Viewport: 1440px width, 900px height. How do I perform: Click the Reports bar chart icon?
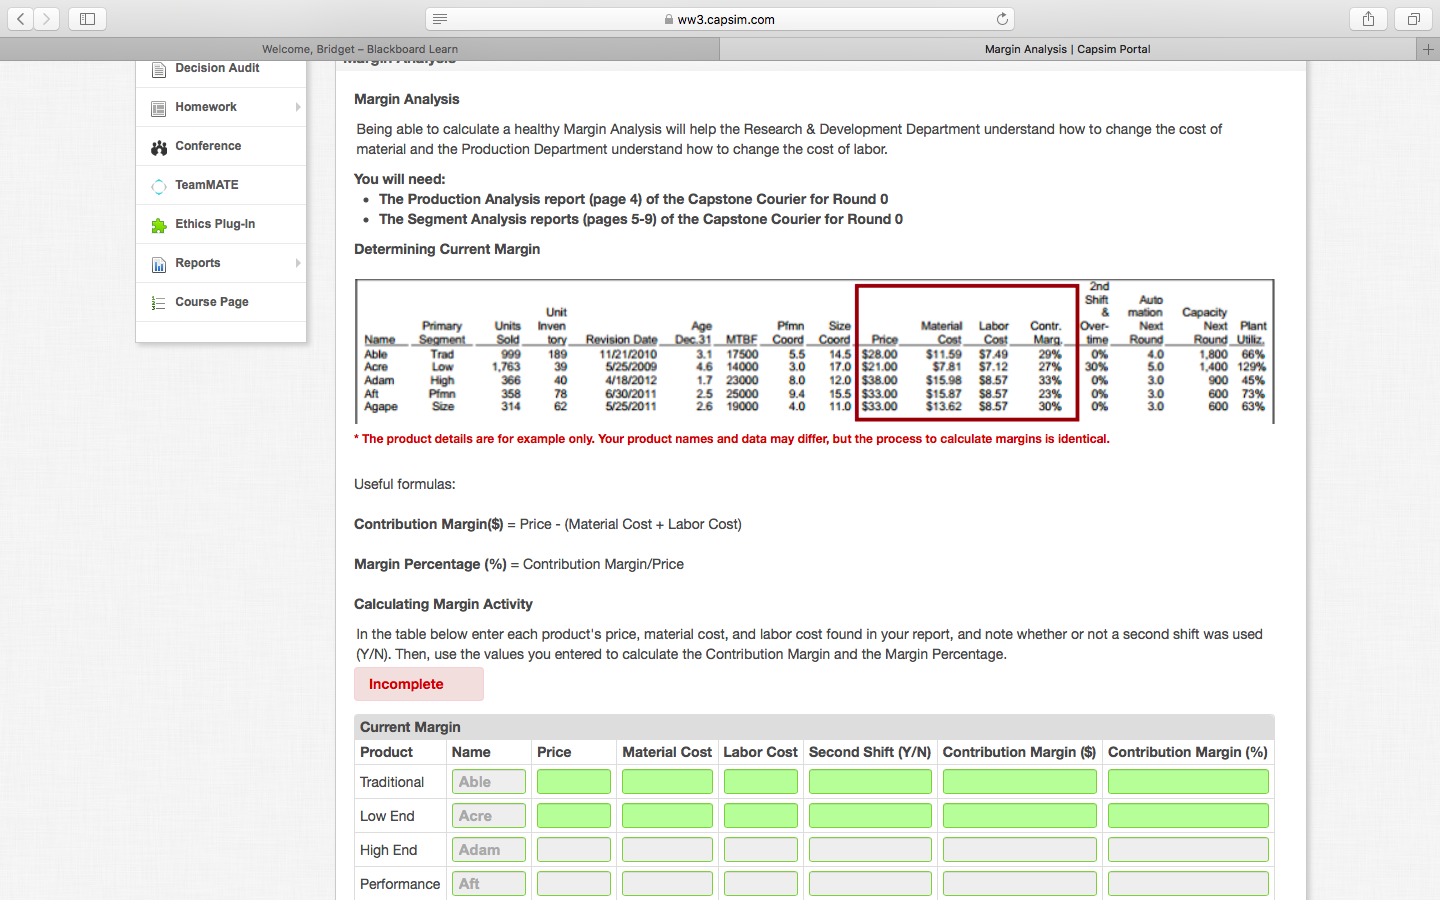point(159,263)
